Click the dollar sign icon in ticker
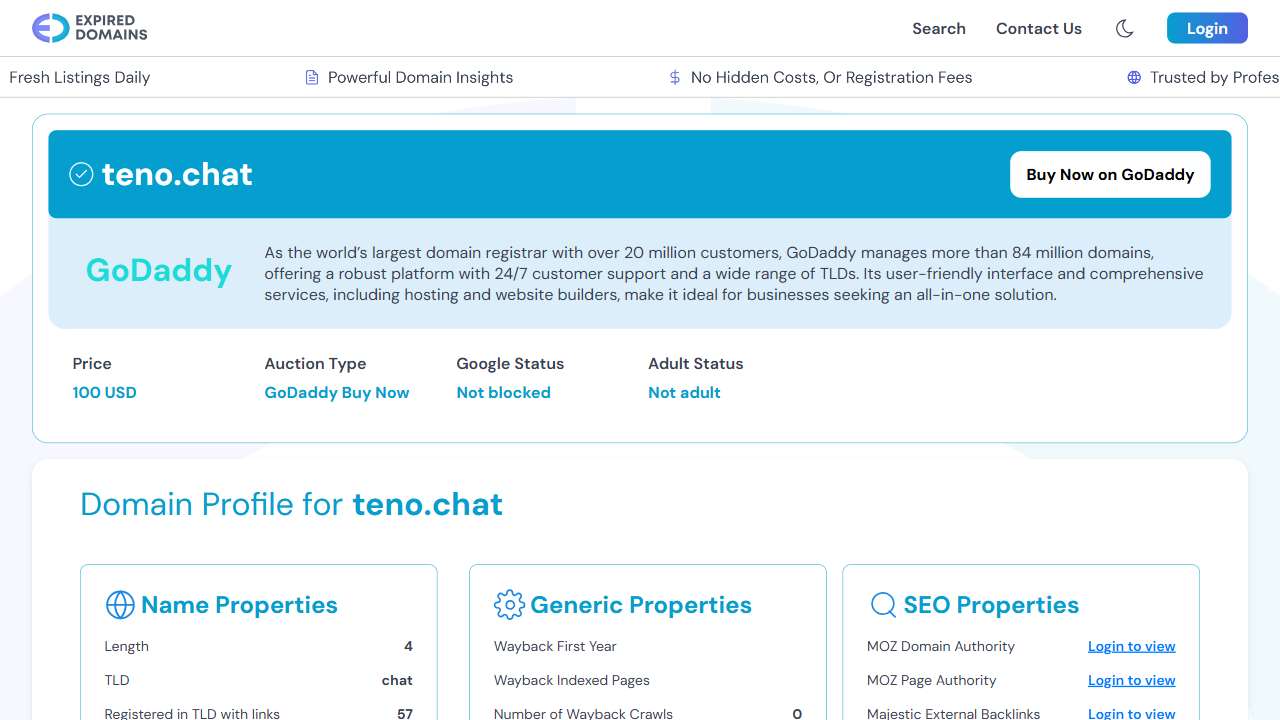 click(675, 78)
